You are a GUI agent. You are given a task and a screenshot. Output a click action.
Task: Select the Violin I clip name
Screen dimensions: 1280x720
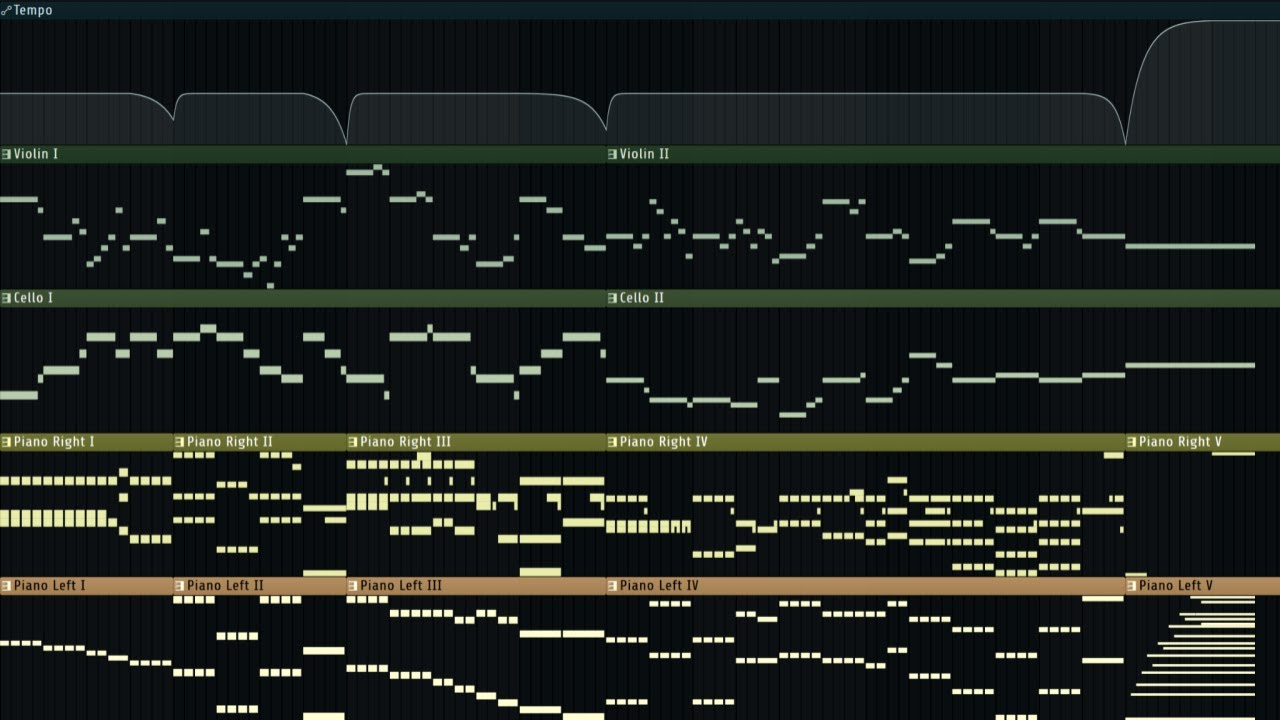36,154
